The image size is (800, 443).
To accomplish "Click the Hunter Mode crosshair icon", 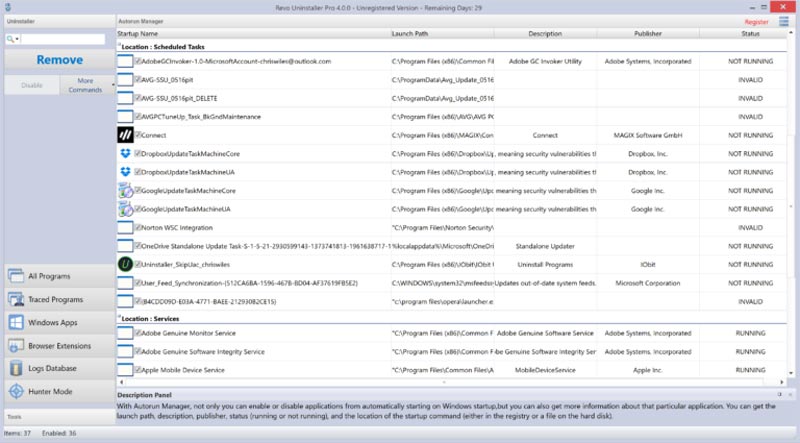I will 16,391.
